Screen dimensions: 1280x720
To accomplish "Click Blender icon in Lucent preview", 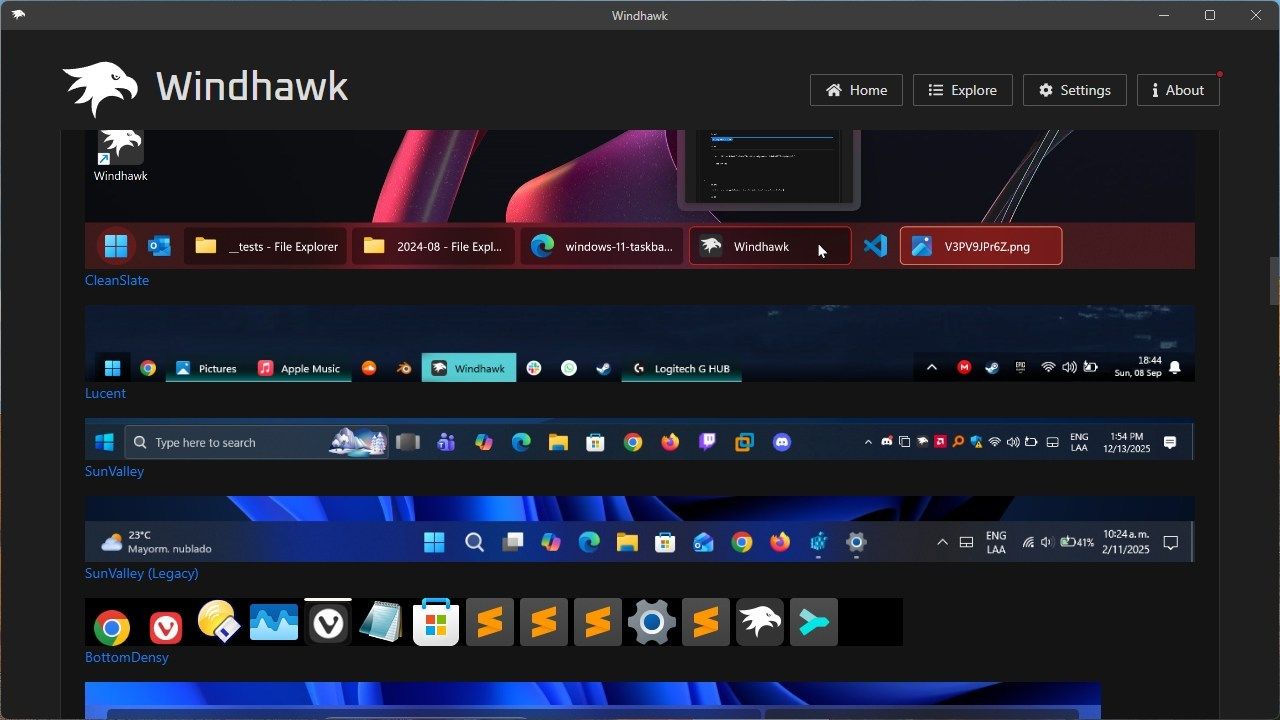I will coord(404,368).
